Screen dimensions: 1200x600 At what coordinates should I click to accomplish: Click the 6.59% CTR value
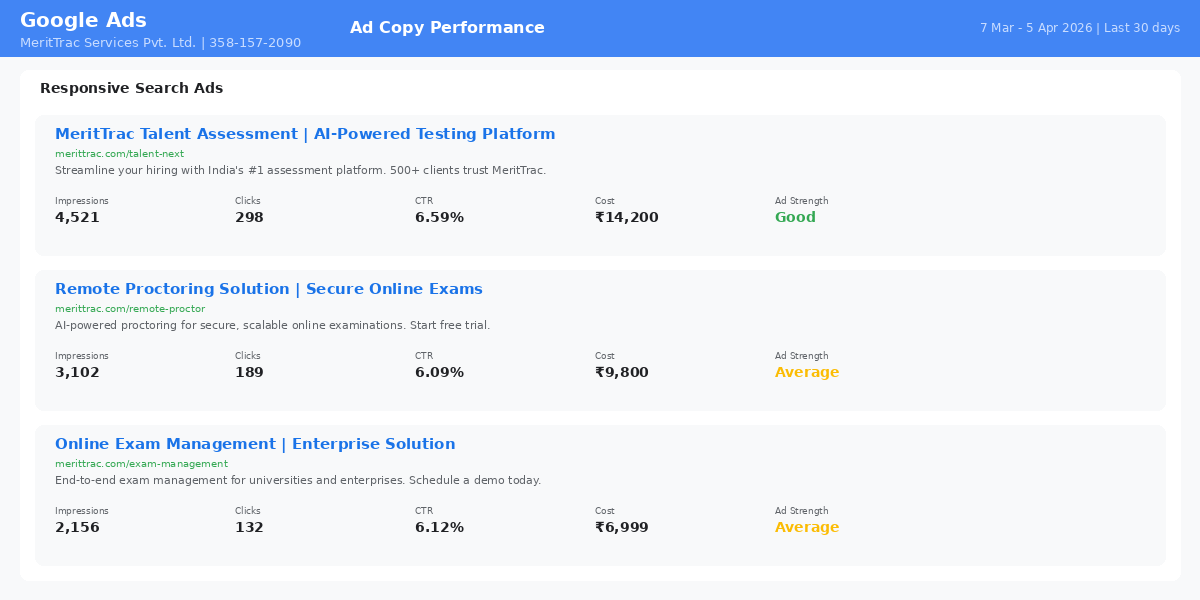(439, 217)
